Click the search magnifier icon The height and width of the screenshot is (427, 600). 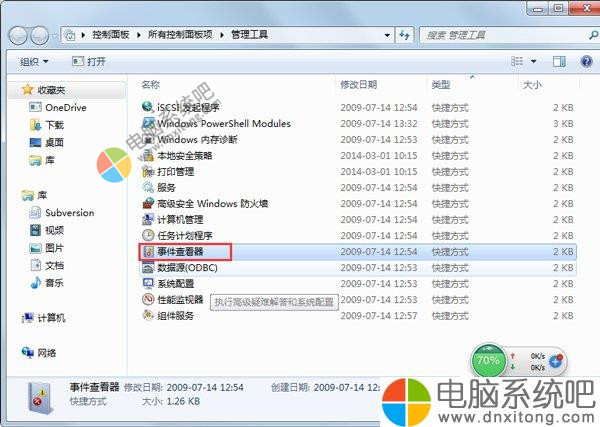tap(593, 35)
